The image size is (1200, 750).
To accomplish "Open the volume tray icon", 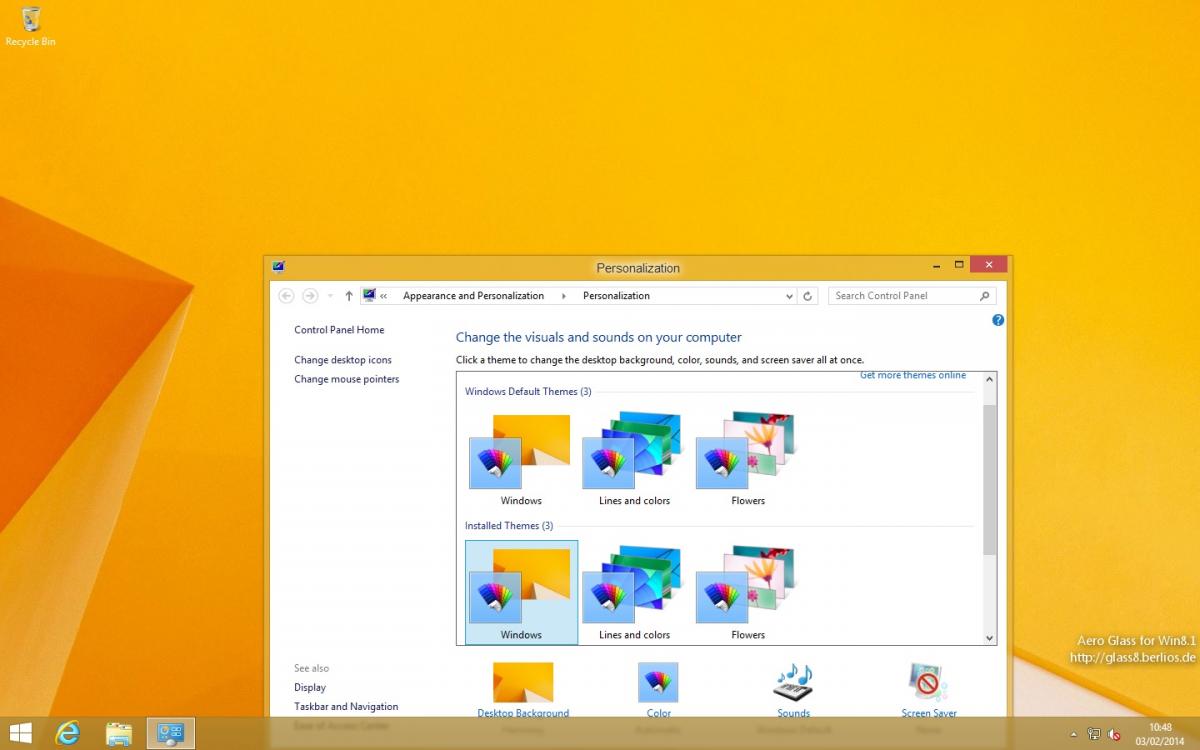I will [x=1114, y=734].
